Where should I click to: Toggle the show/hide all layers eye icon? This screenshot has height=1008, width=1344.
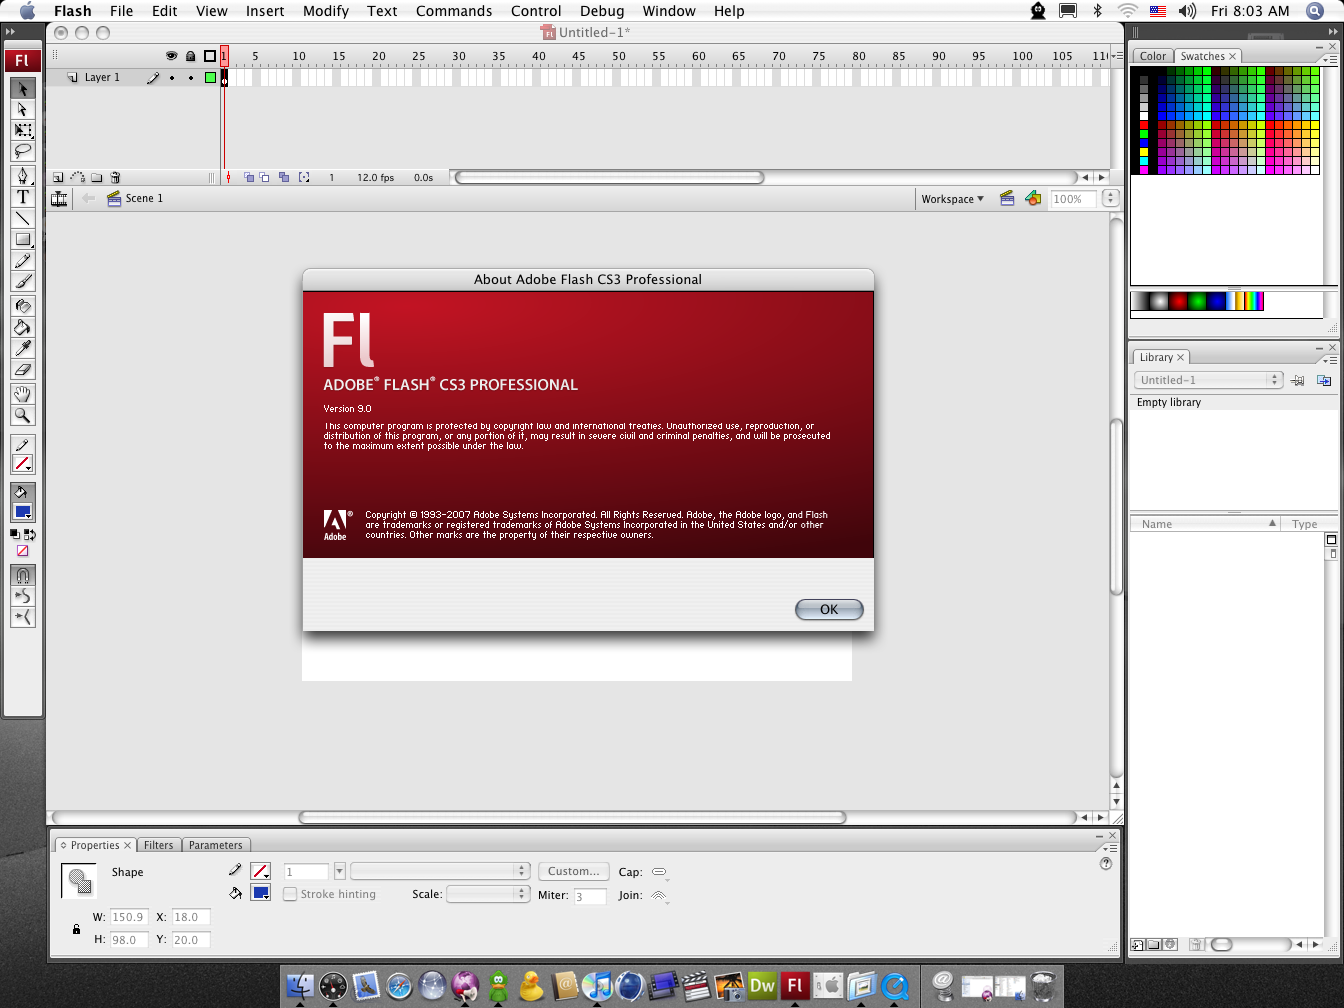click(x=171, y=56)
